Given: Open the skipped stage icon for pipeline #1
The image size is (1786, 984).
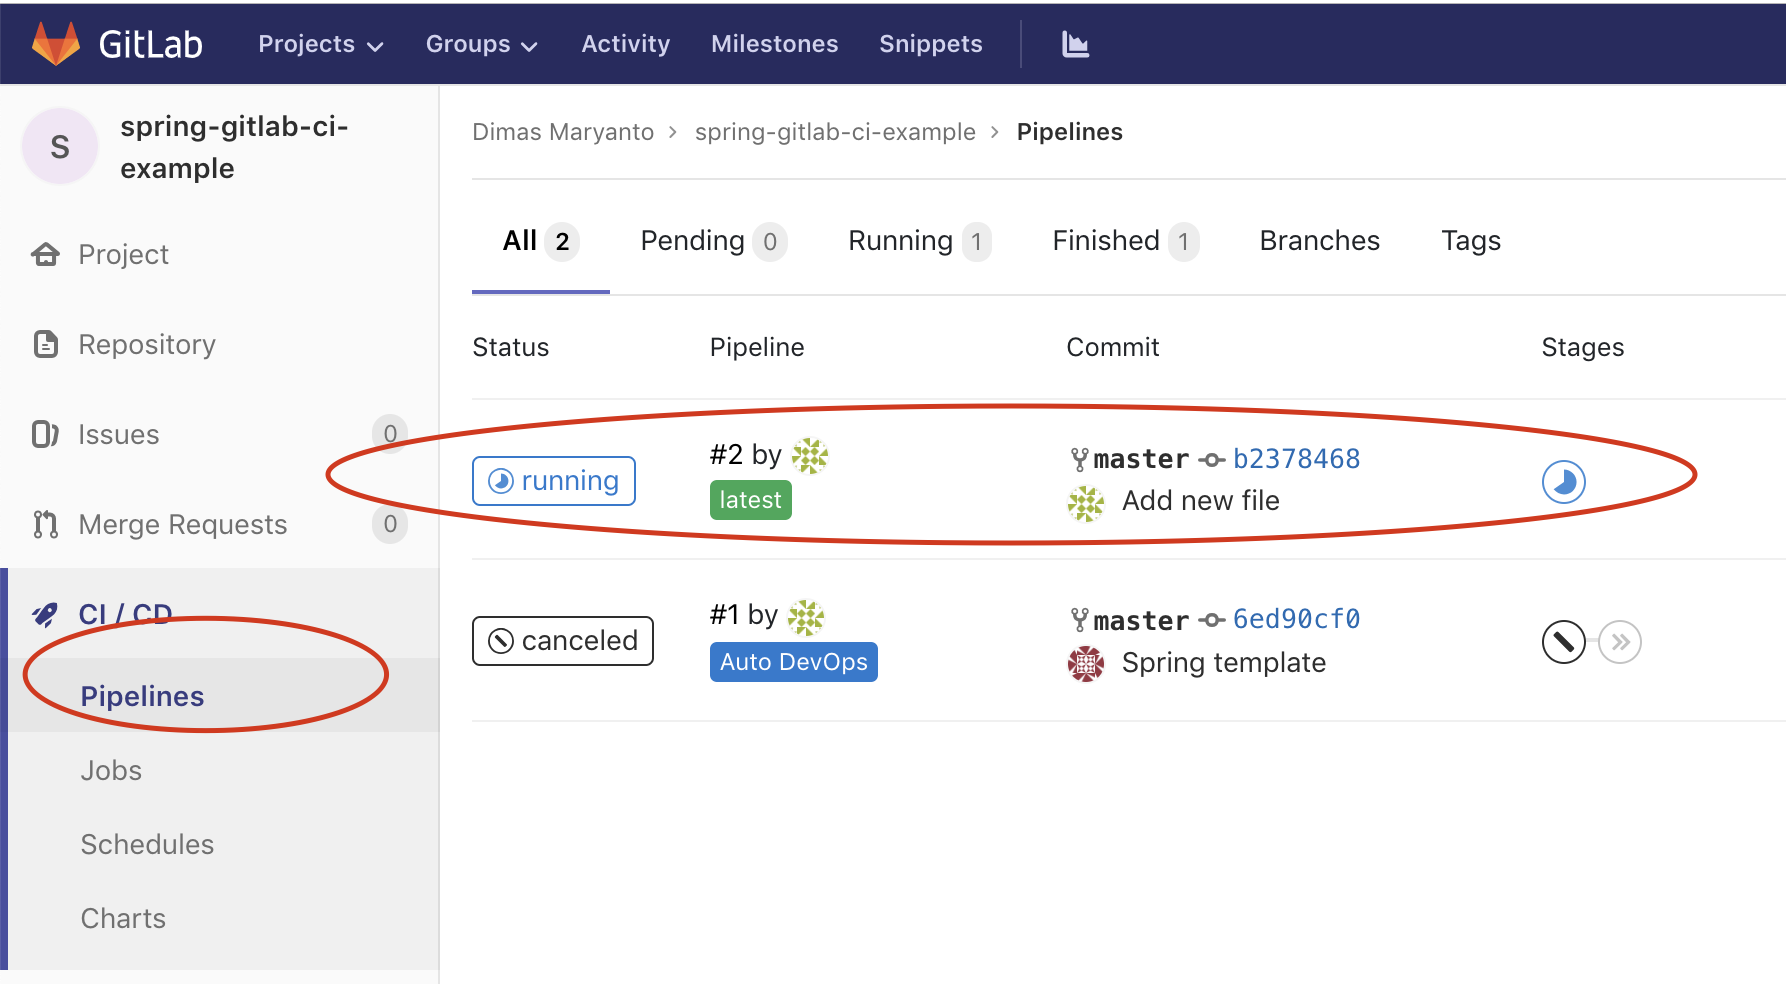Looking at the screenshot, I should pos(1620,642).
